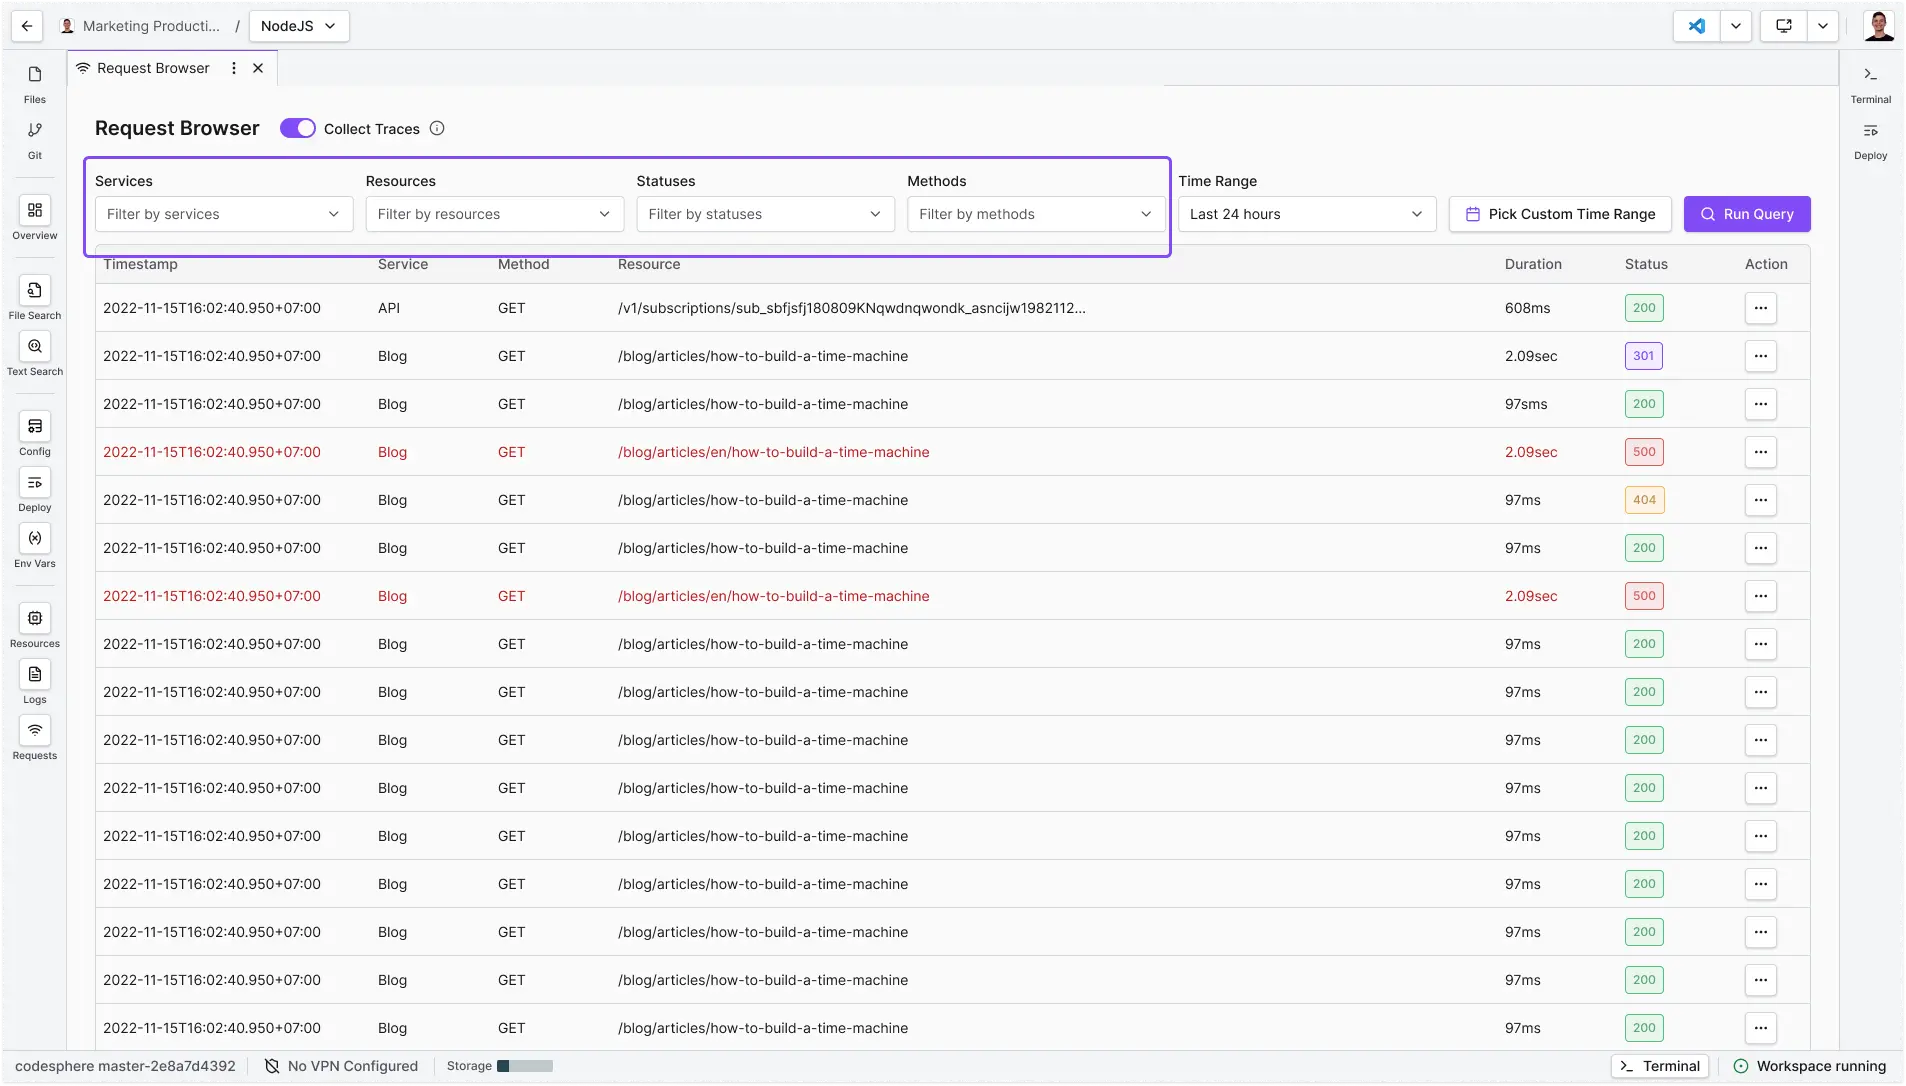Open action menu for the 301 status row
The width and height of the screenshot is (1906, 1086).
1761,356
